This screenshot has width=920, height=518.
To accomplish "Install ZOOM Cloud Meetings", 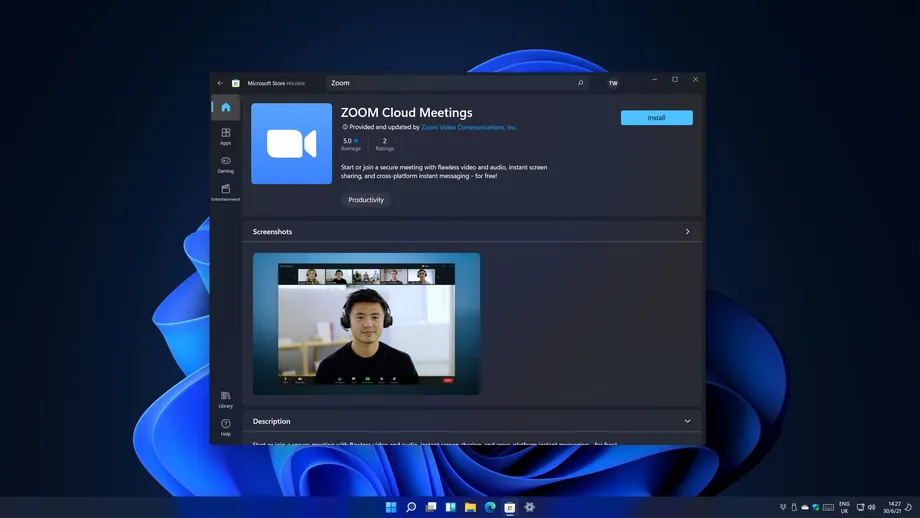I will 656,118.
